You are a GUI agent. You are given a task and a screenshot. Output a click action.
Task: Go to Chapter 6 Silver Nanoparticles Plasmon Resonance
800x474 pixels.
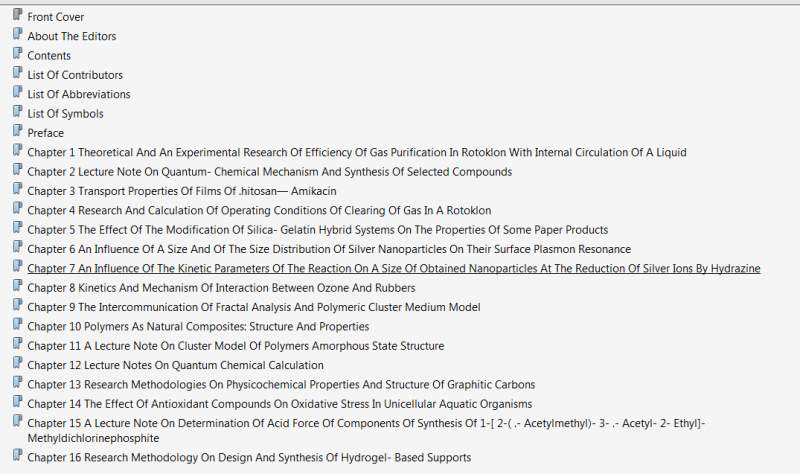coord(329,248)
